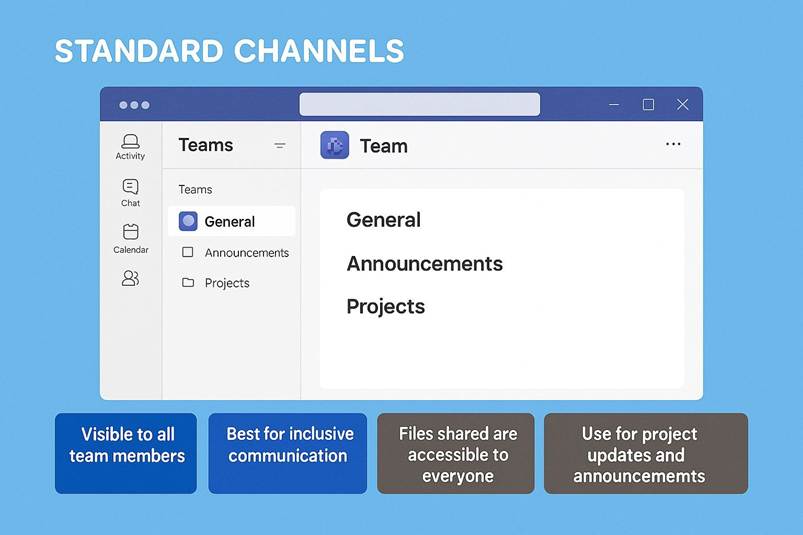Click the people icon in sidebar
The height and width of the screenshot is (535, 803).
pyautogui.click(x=130, y=278)
